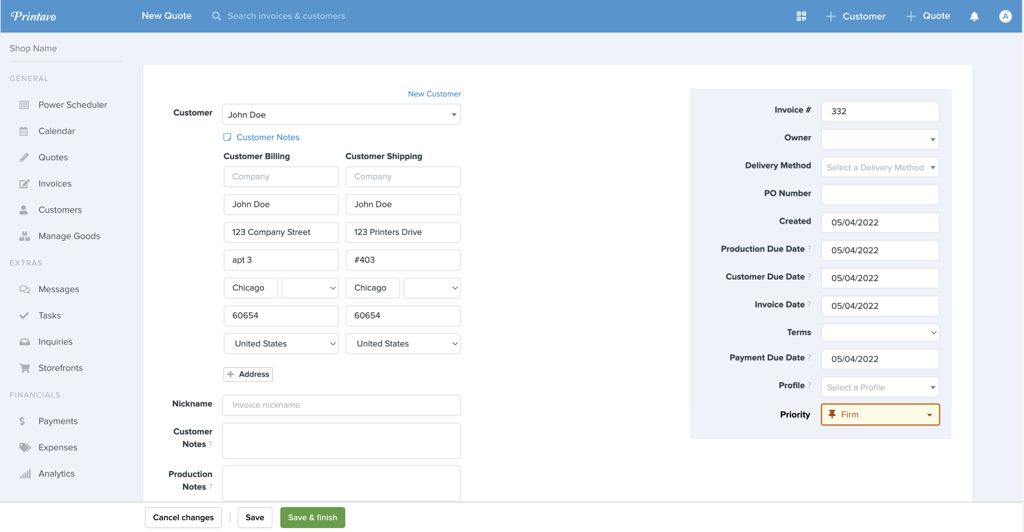1024x532 pixels.
Task: Click the Customers person icon
Action: click(x=24, y=210)
